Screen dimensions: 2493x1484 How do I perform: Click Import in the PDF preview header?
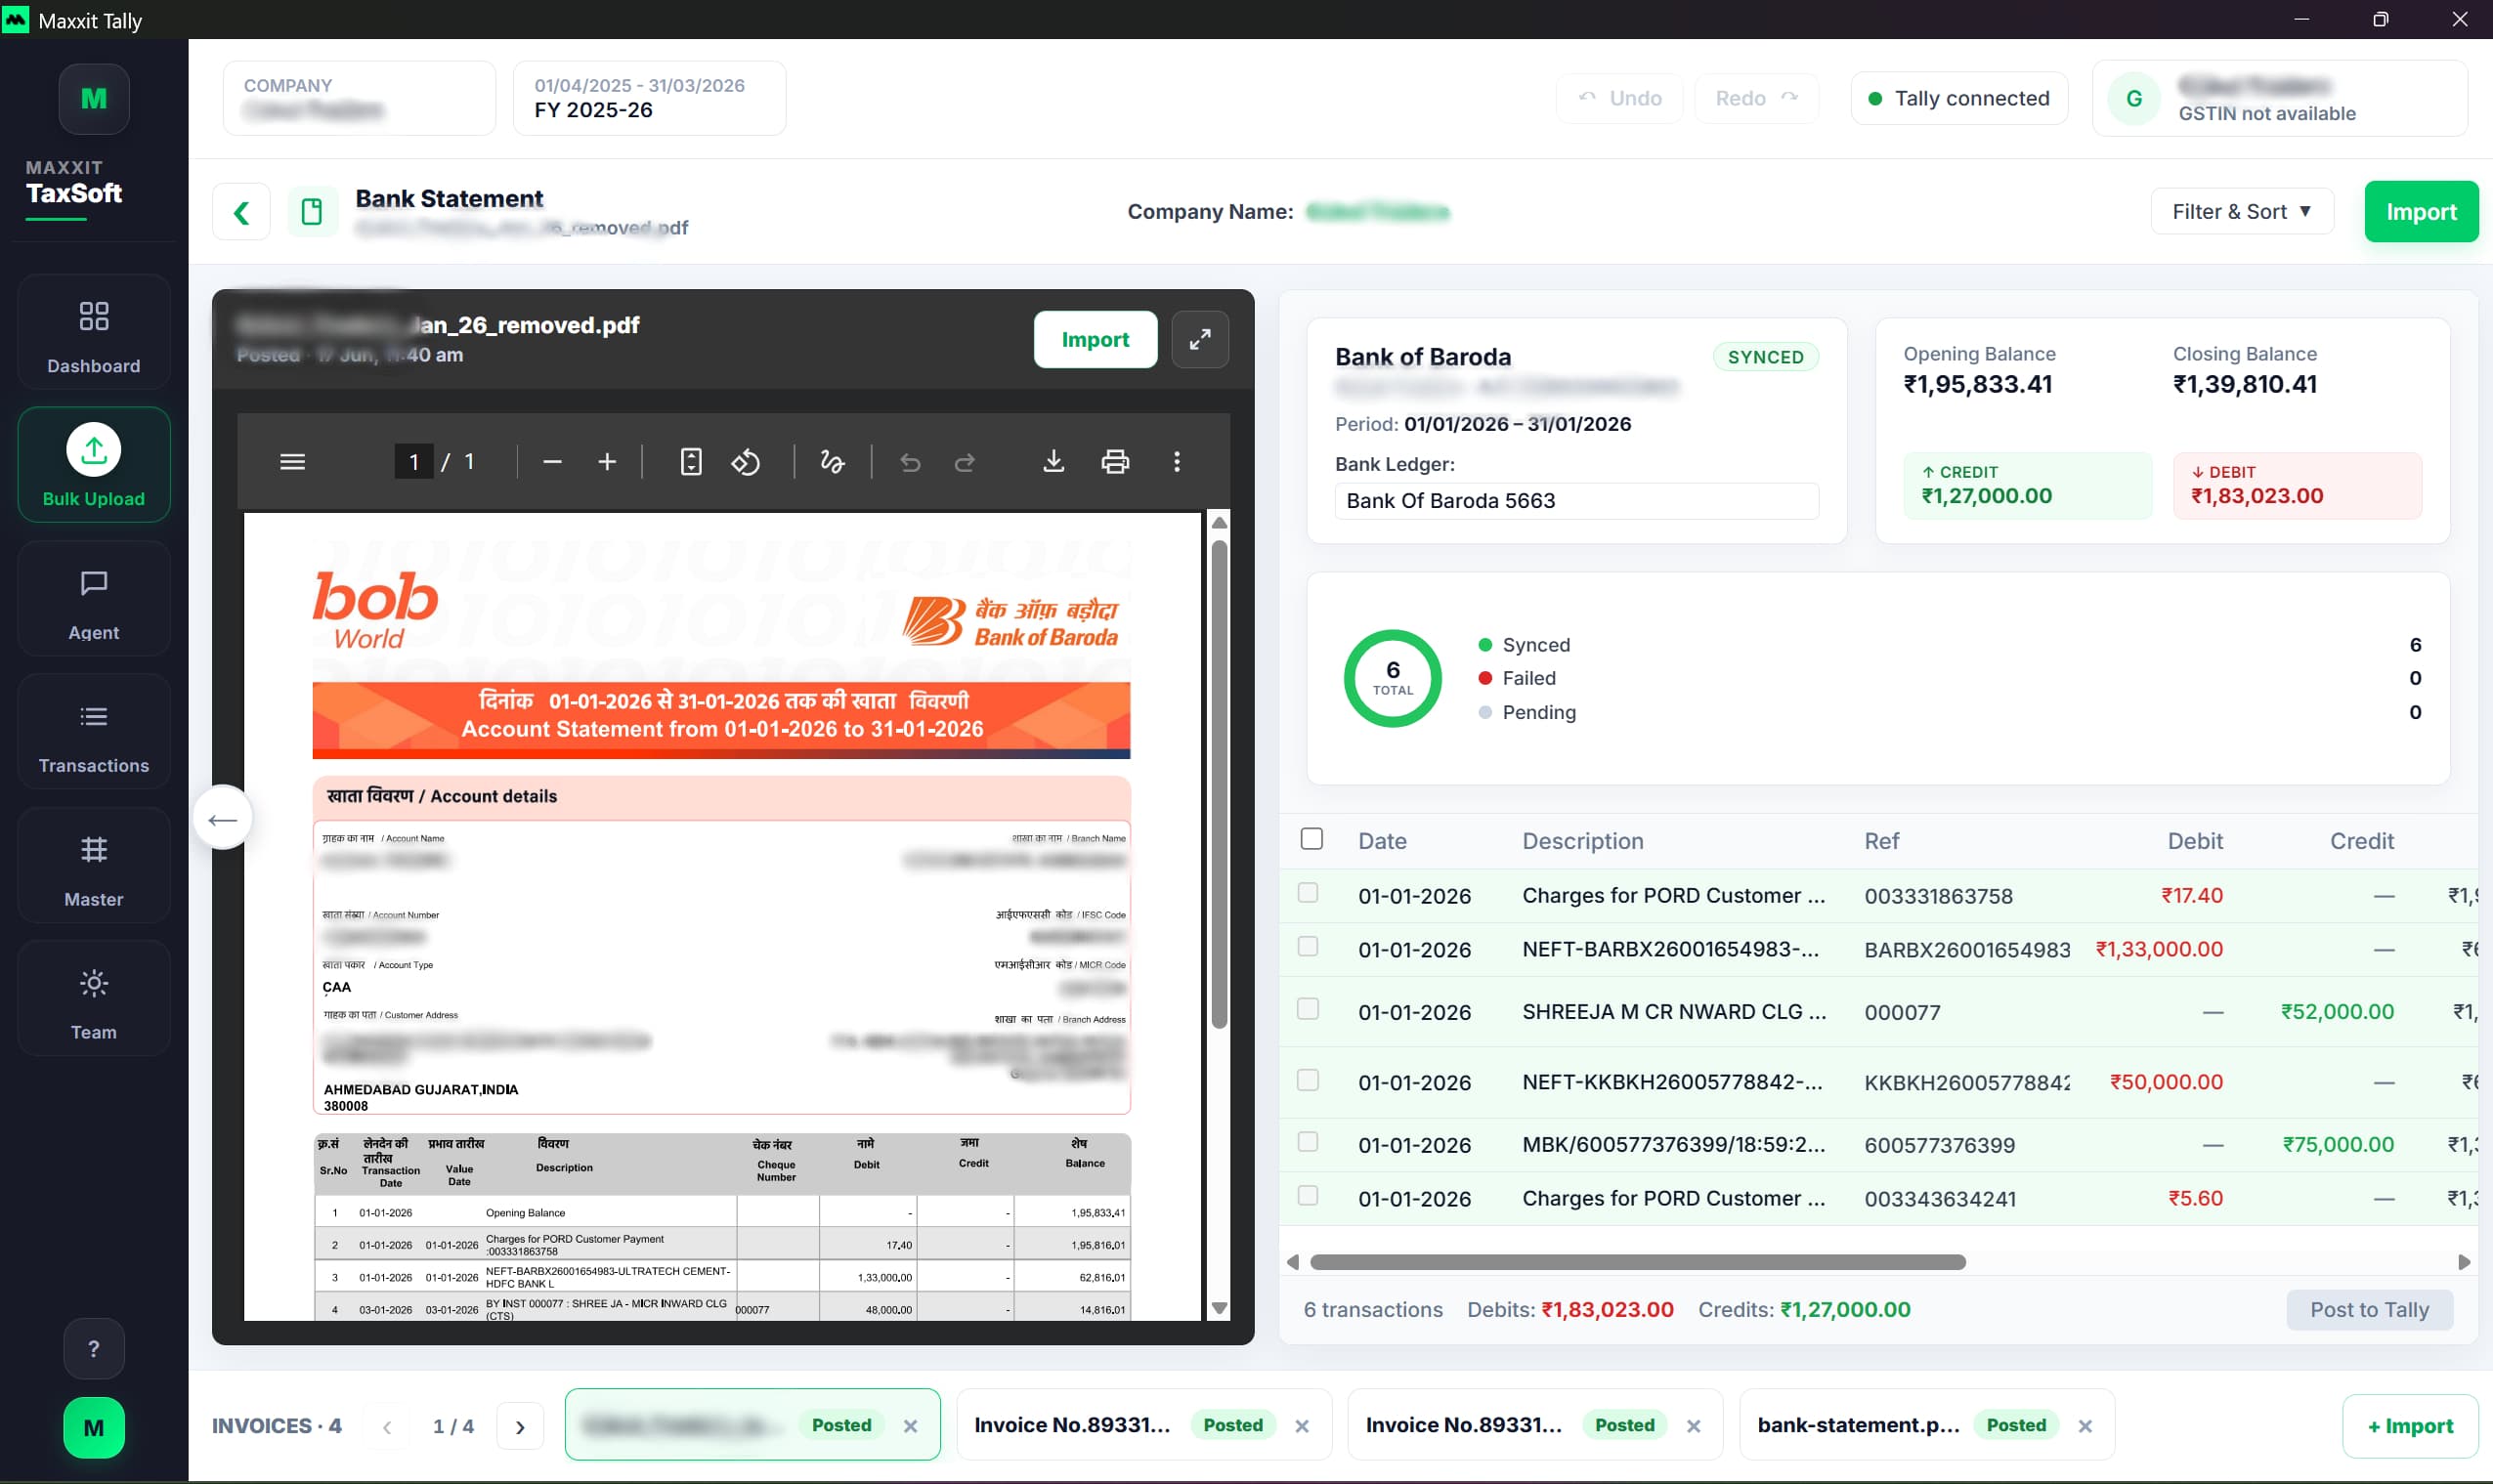(1095, 340)
